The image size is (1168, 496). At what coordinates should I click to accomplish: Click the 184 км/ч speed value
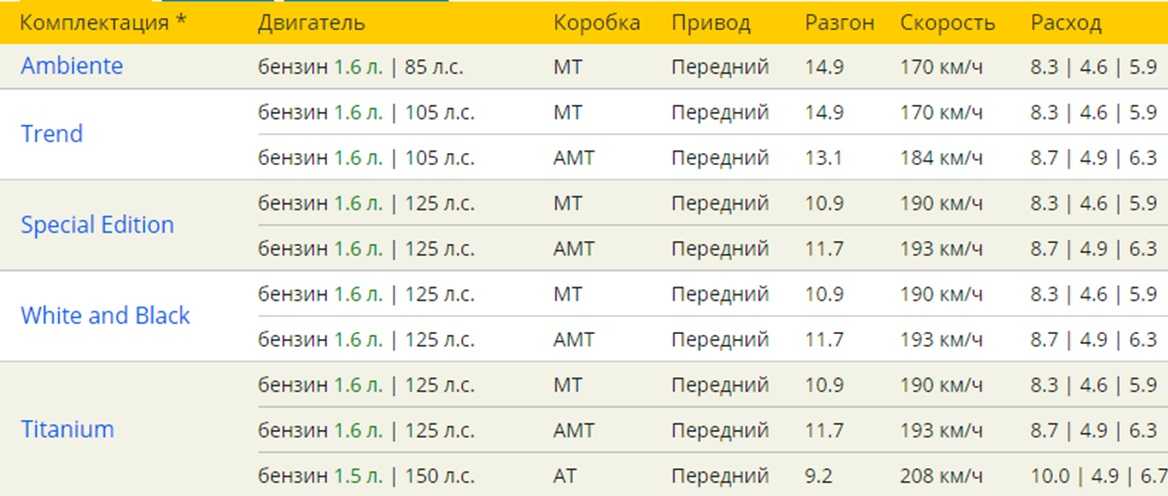coord(941,158)
